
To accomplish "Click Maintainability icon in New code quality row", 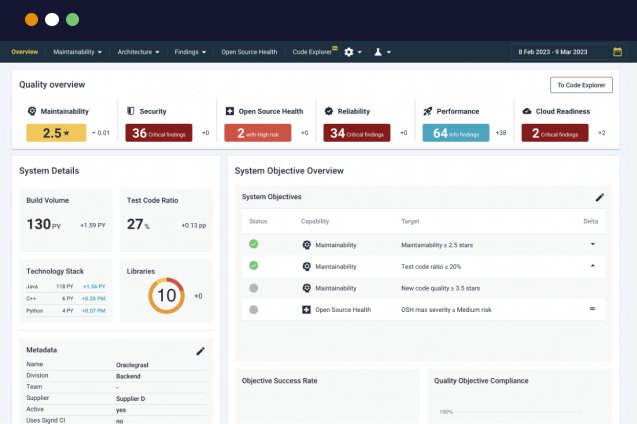I will (x=307, y=288).
